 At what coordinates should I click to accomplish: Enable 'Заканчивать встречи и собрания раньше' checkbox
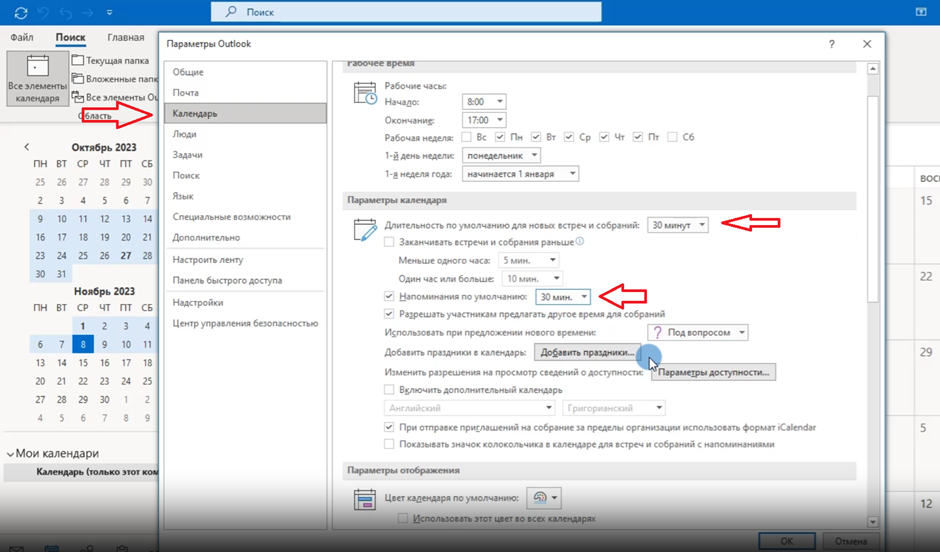[x=390, y=242]
